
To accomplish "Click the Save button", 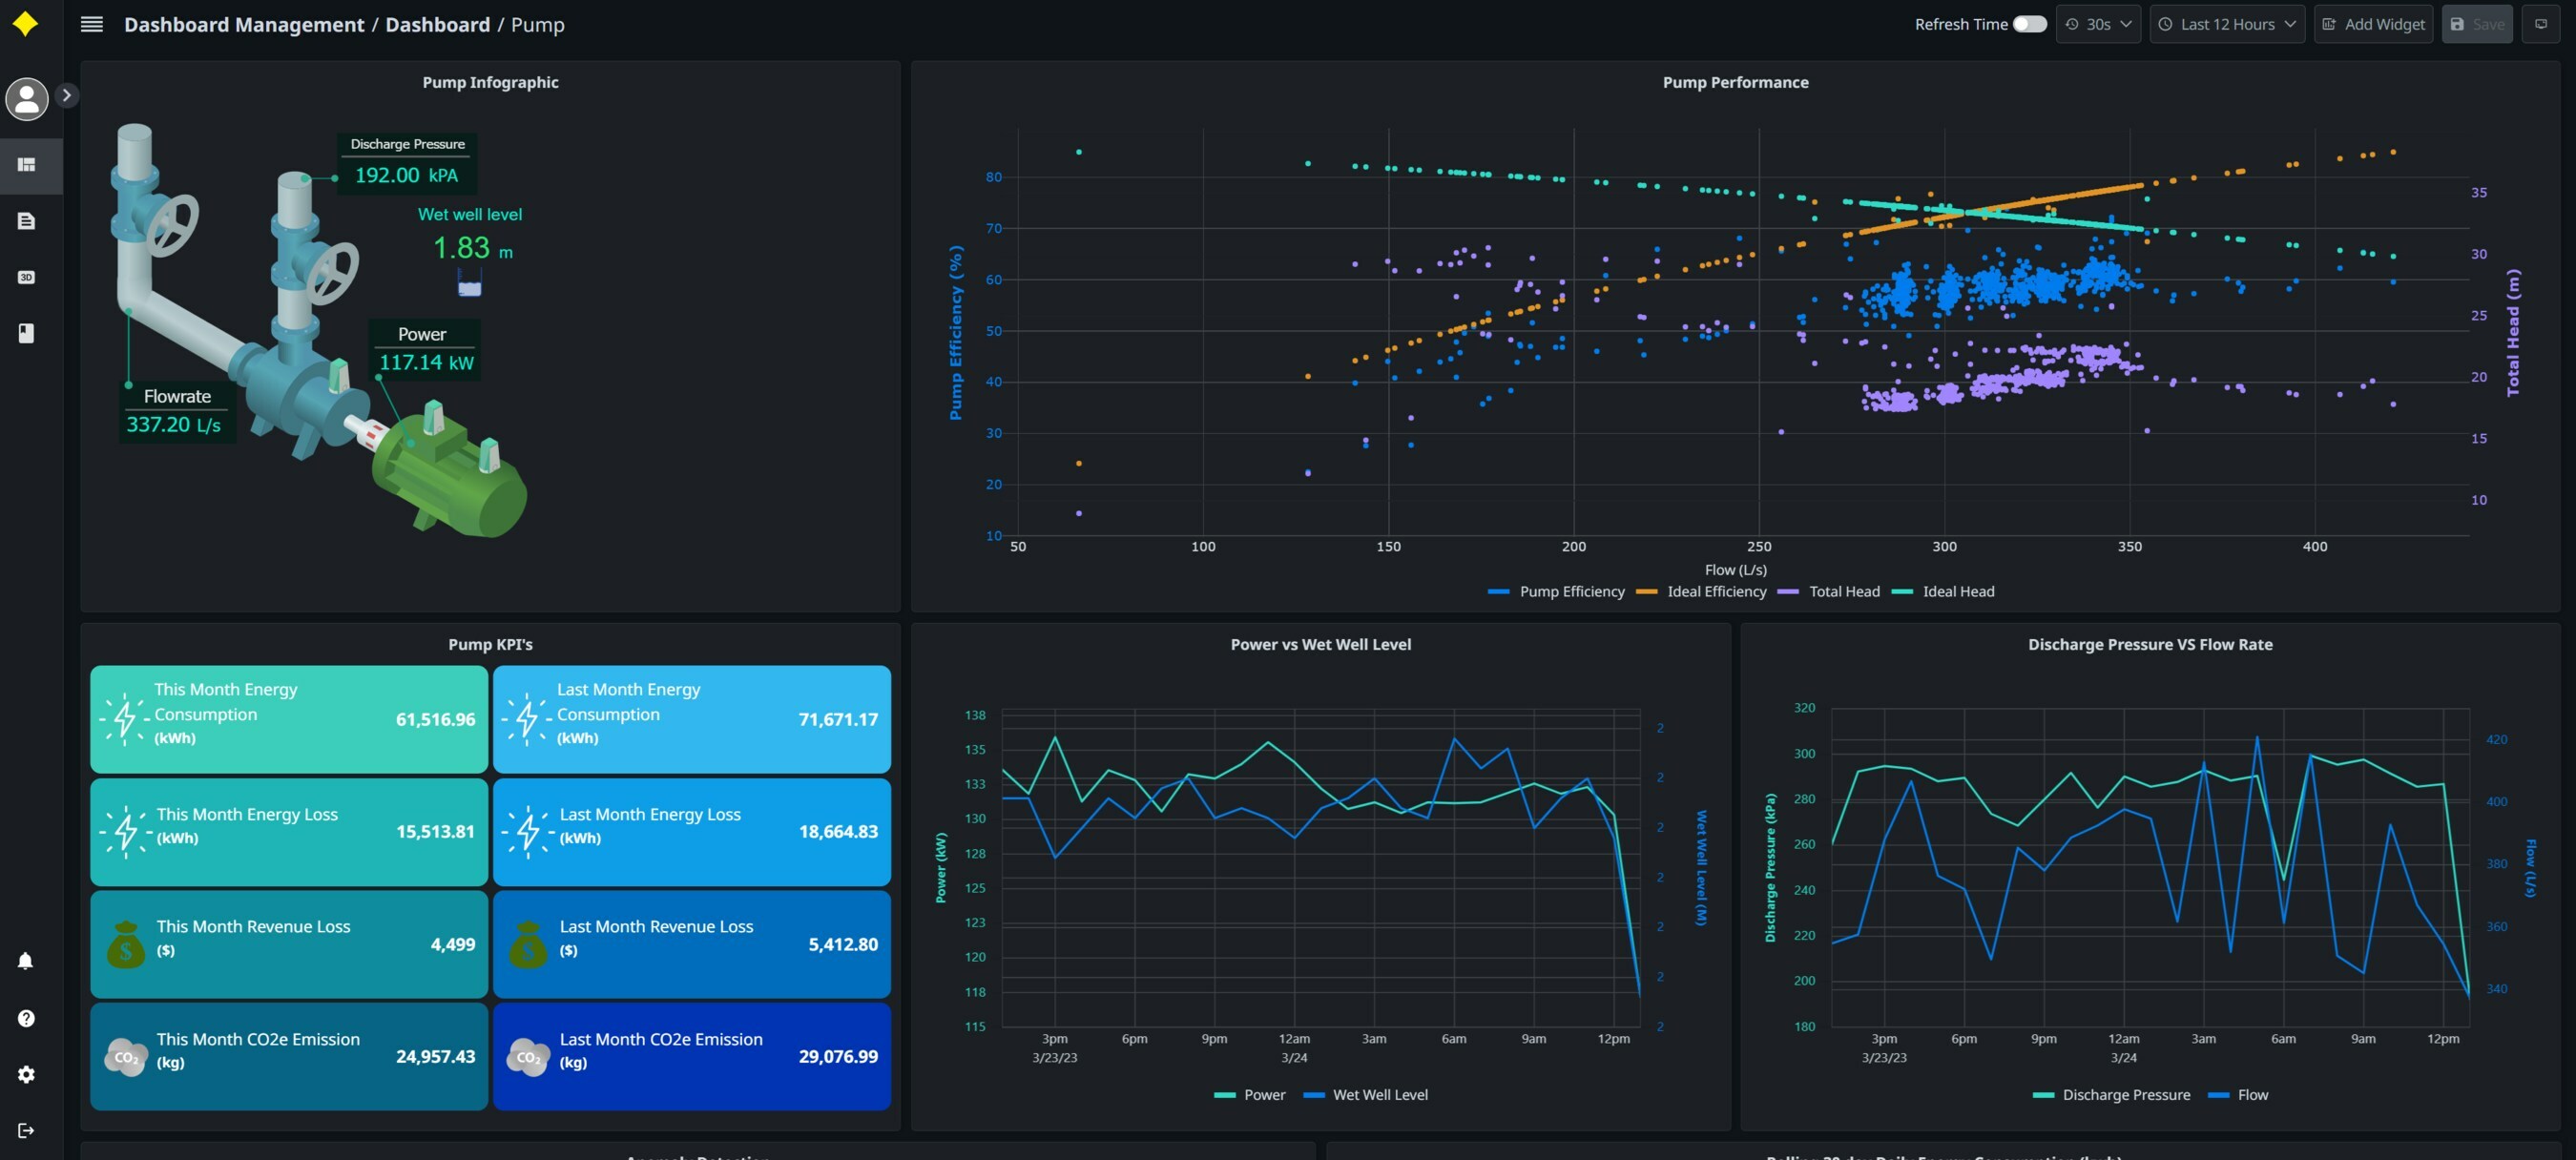I will (x=2476, y=24).
